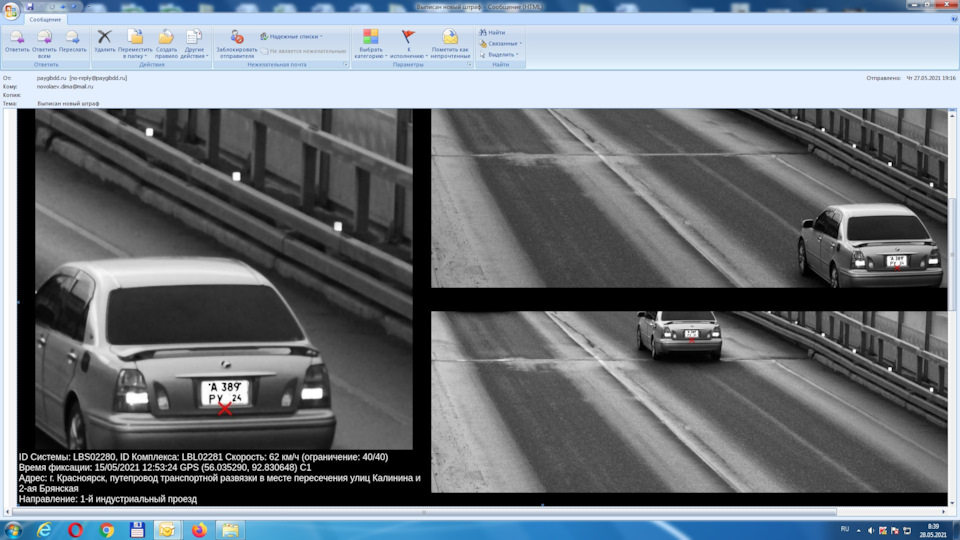Open the floppy-disk app in taskbar

(x=137, y=530)
